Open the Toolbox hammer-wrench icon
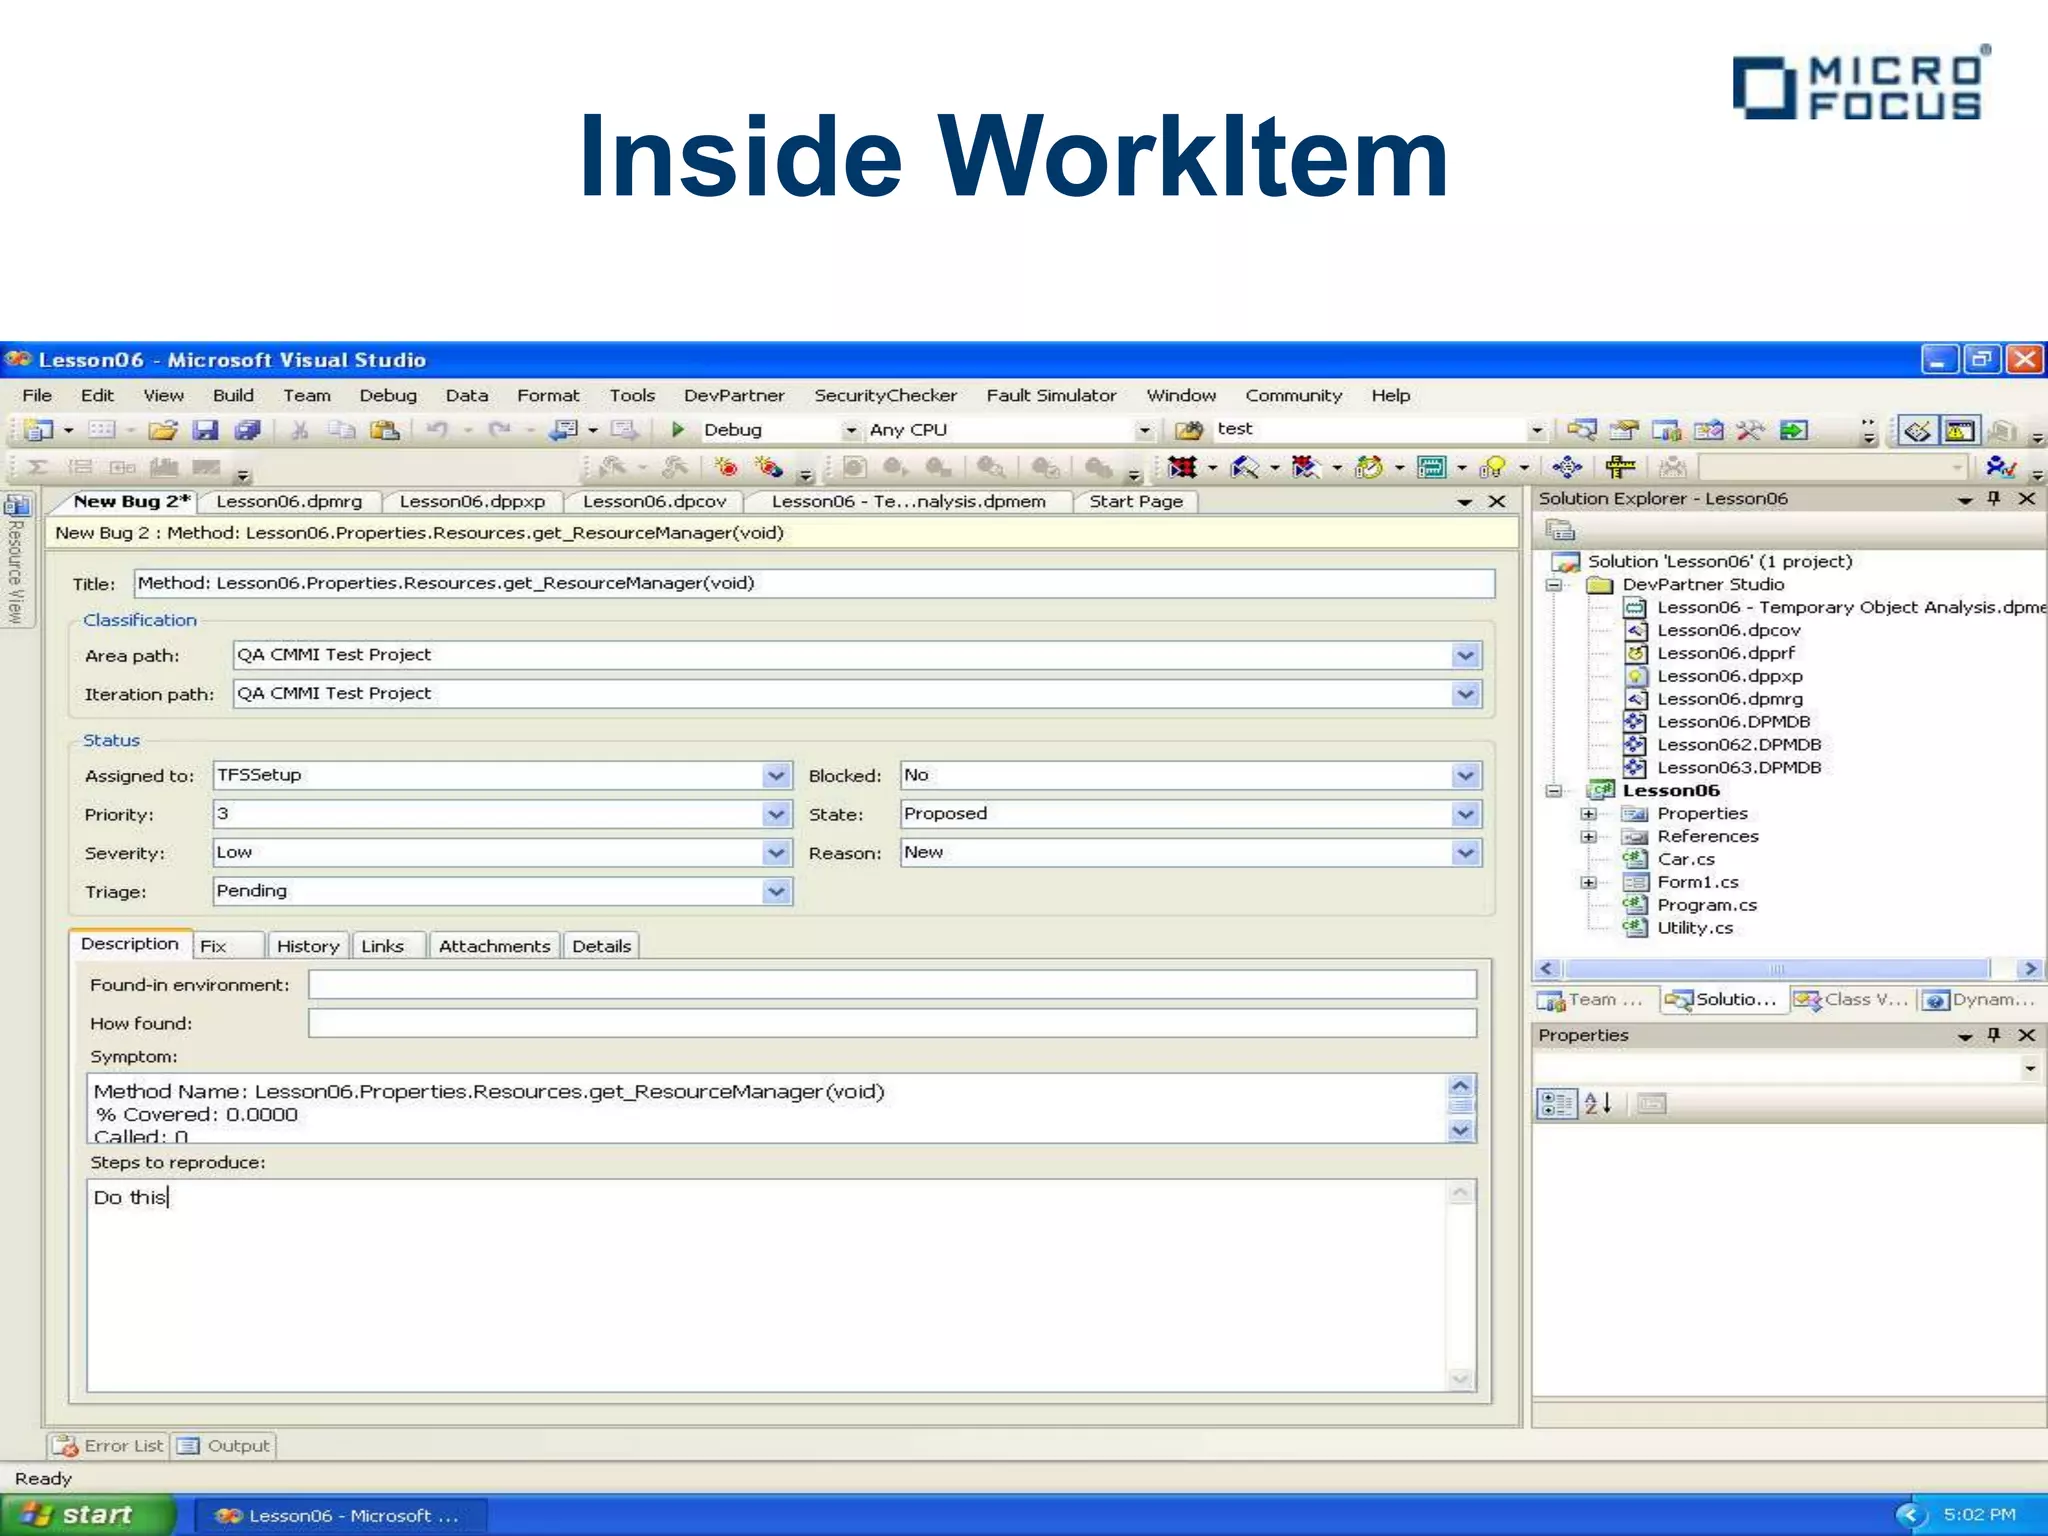The width and height of the screenshot is (2048, 1536). point(1750,430)
